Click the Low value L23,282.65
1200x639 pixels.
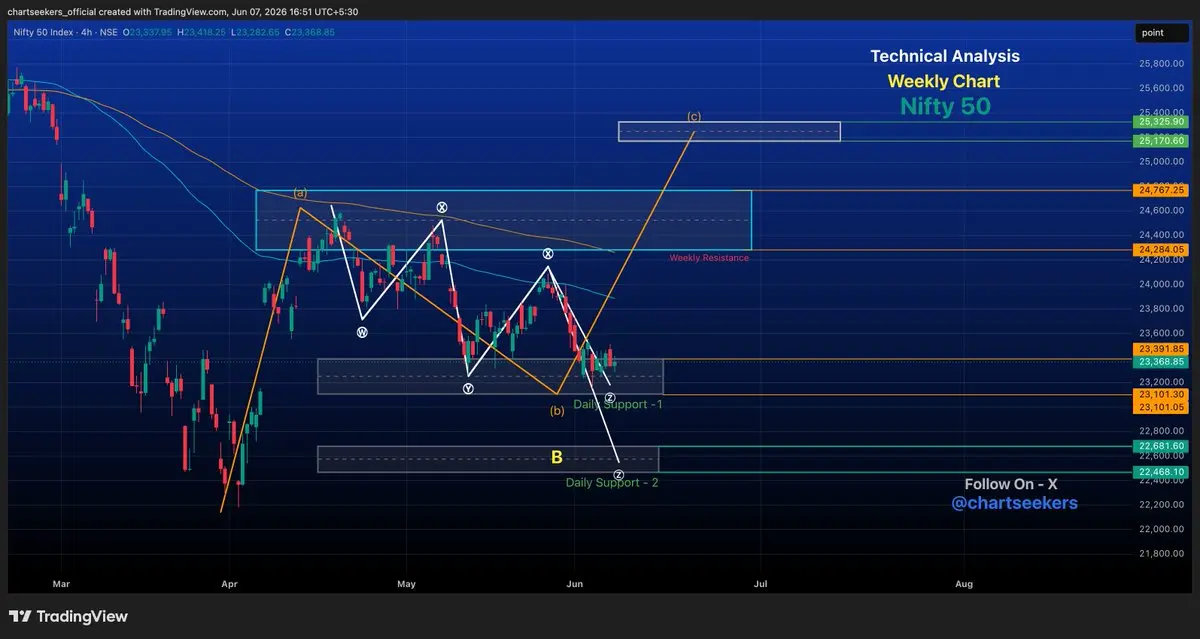tap(256, 32)
